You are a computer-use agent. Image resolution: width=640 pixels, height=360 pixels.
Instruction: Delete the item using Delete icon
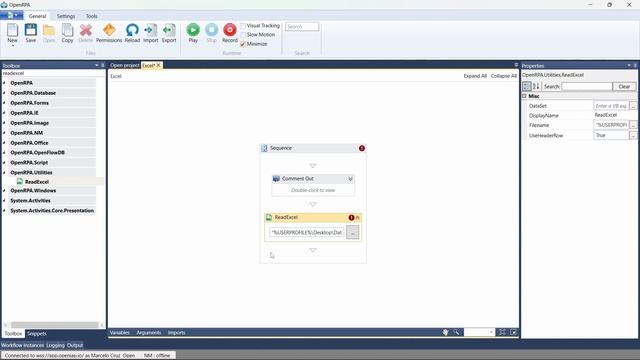(86, 33)
